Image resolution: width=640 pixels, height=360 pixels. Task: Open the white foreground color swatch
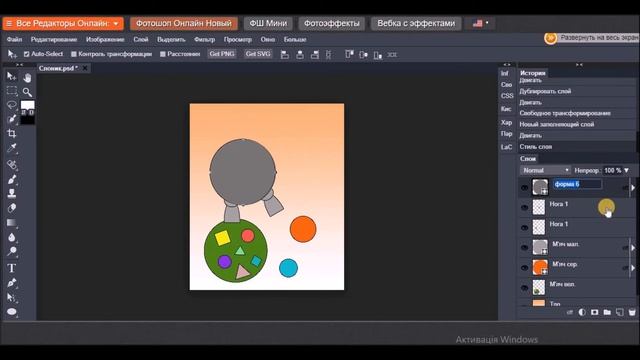[27, 105]
